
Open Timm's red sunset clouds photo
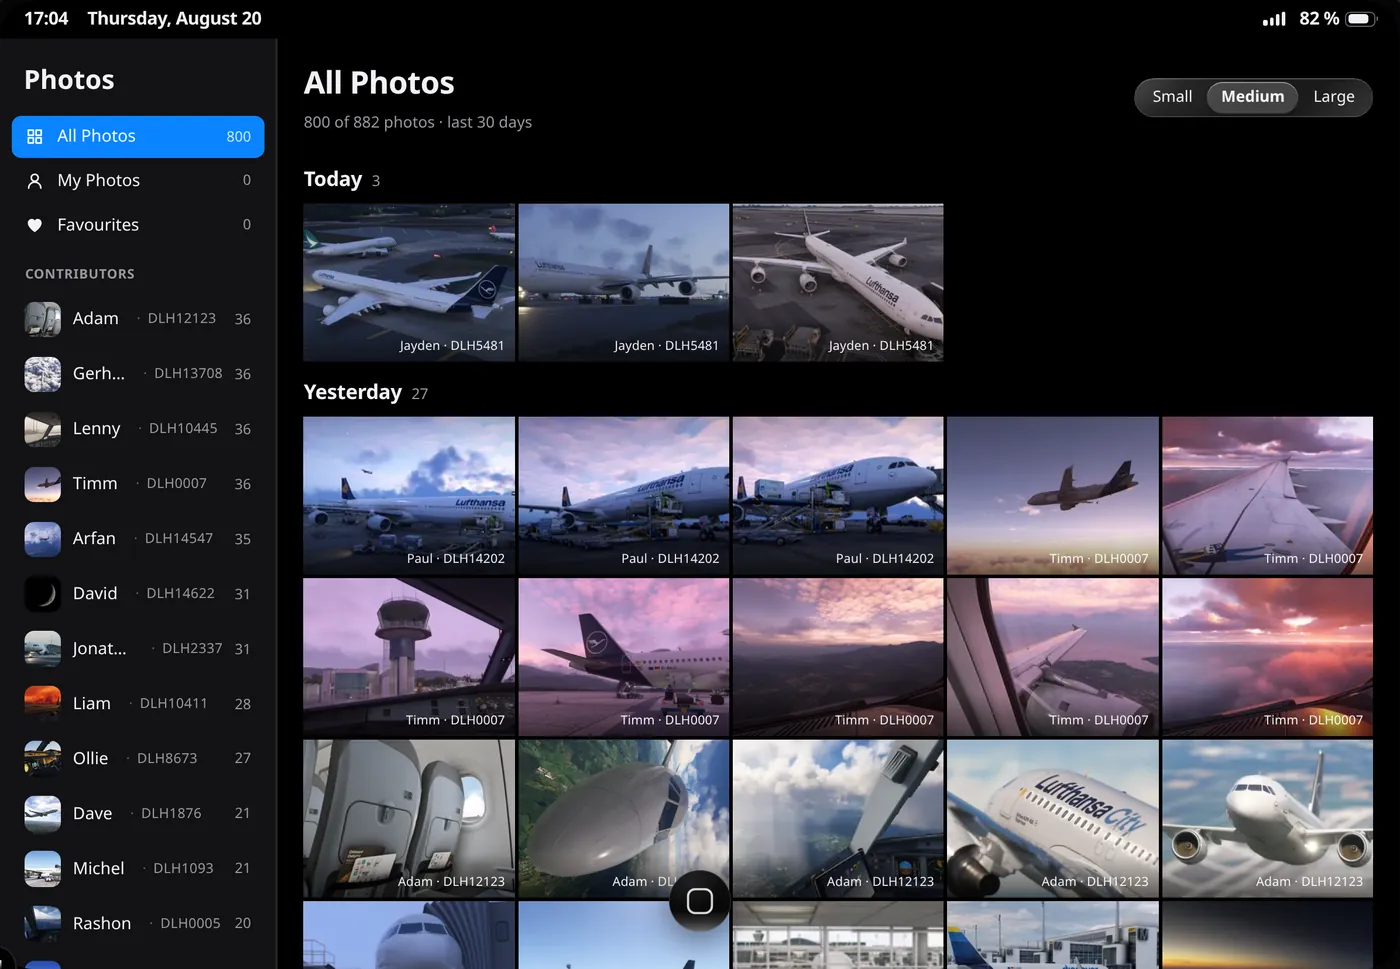click(x=1267, y=657)
